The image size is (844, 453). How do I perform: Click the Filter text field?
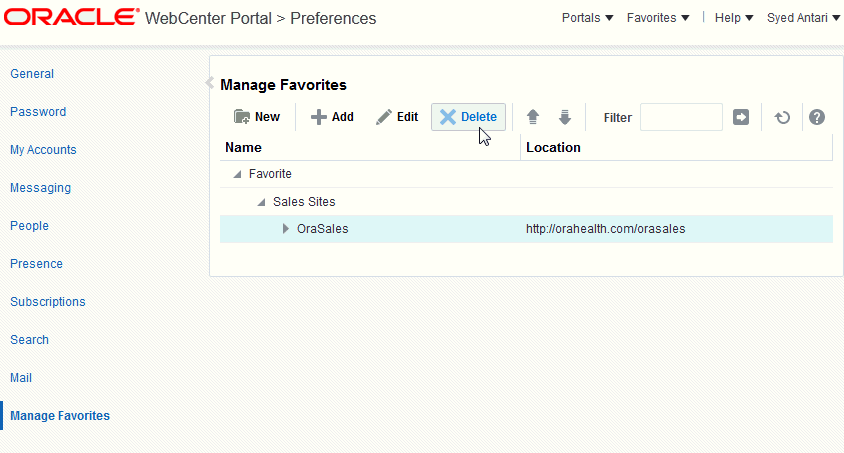point(681,117)
